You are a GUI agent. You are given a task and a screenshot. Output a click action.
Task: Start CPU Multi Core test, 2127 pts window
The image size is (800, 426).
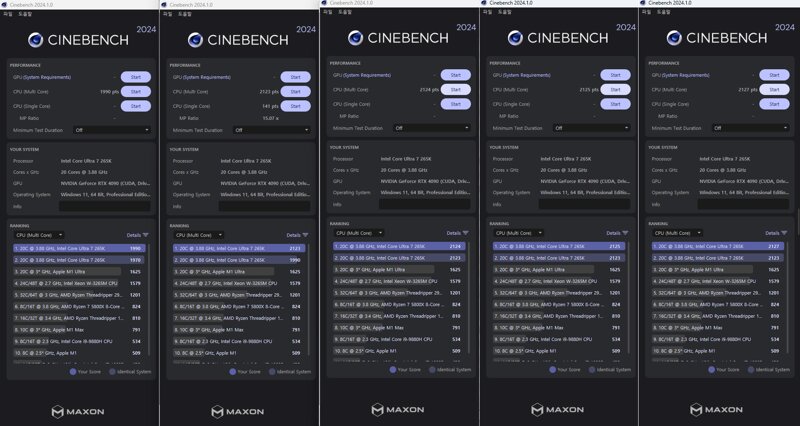click(774, 90)
